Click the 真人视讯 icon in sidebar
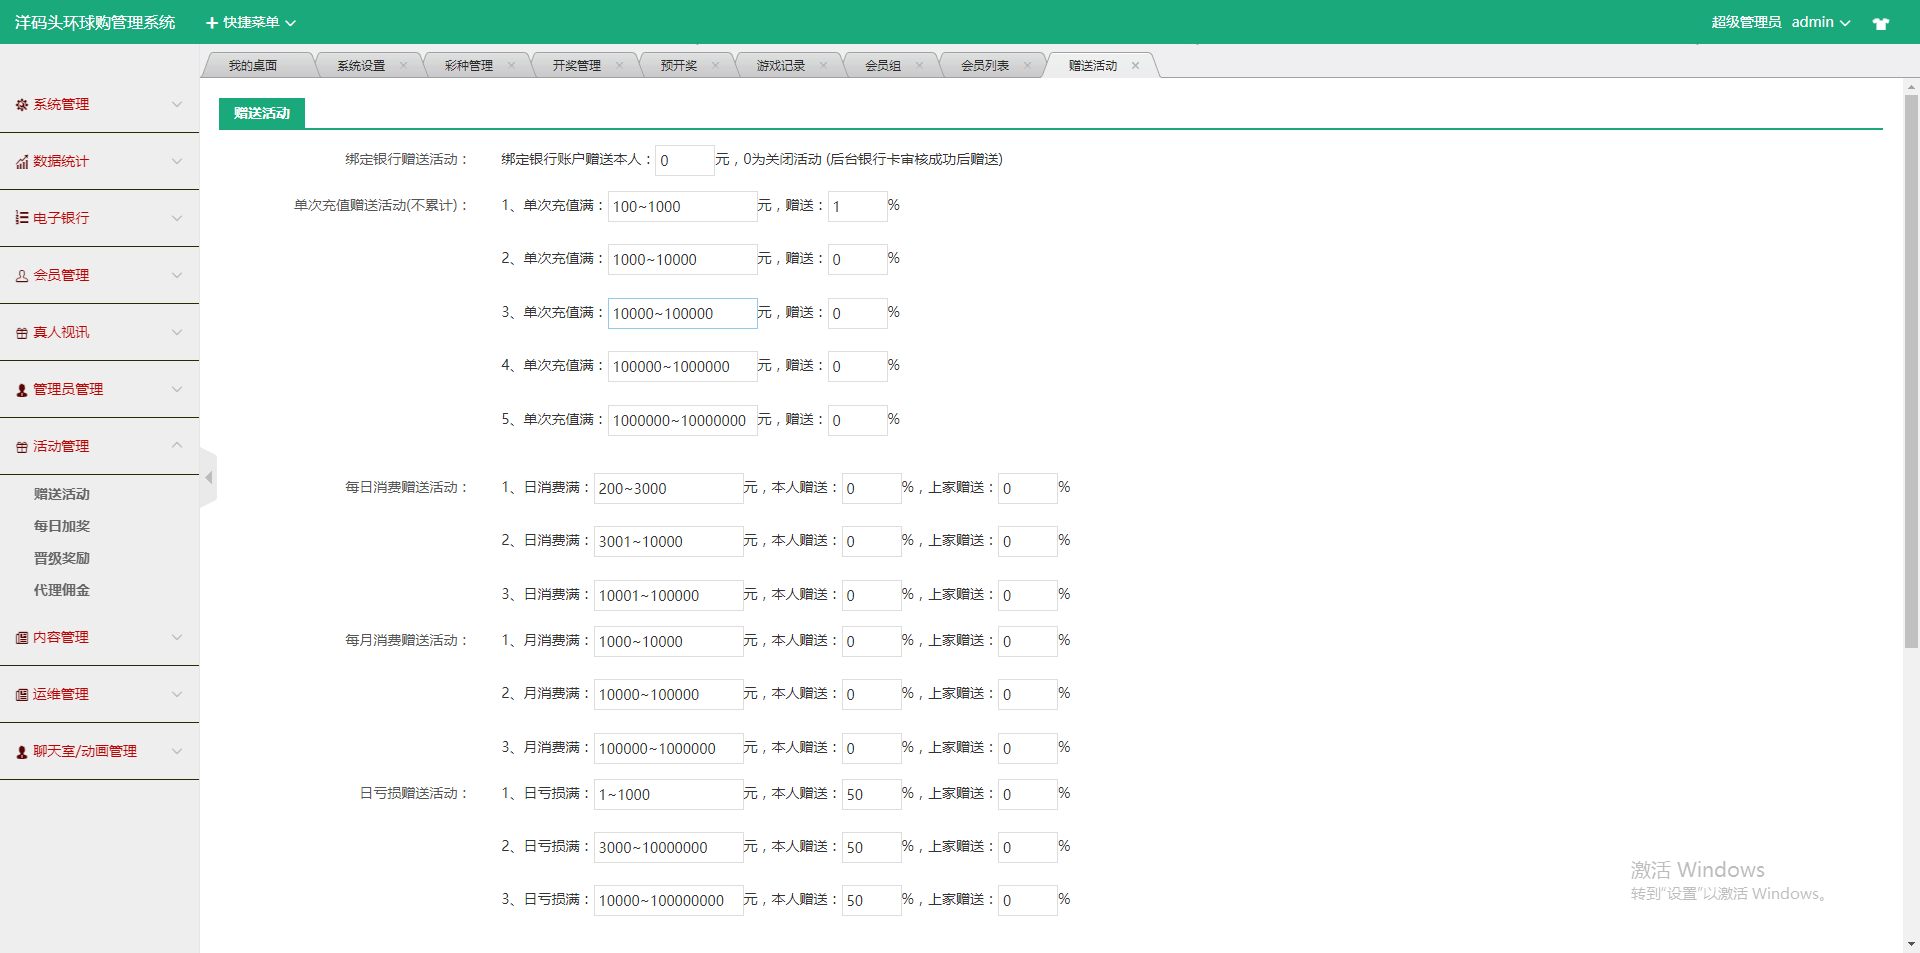The height and width of the screenshot is (953, 1920). click(22, 333)
